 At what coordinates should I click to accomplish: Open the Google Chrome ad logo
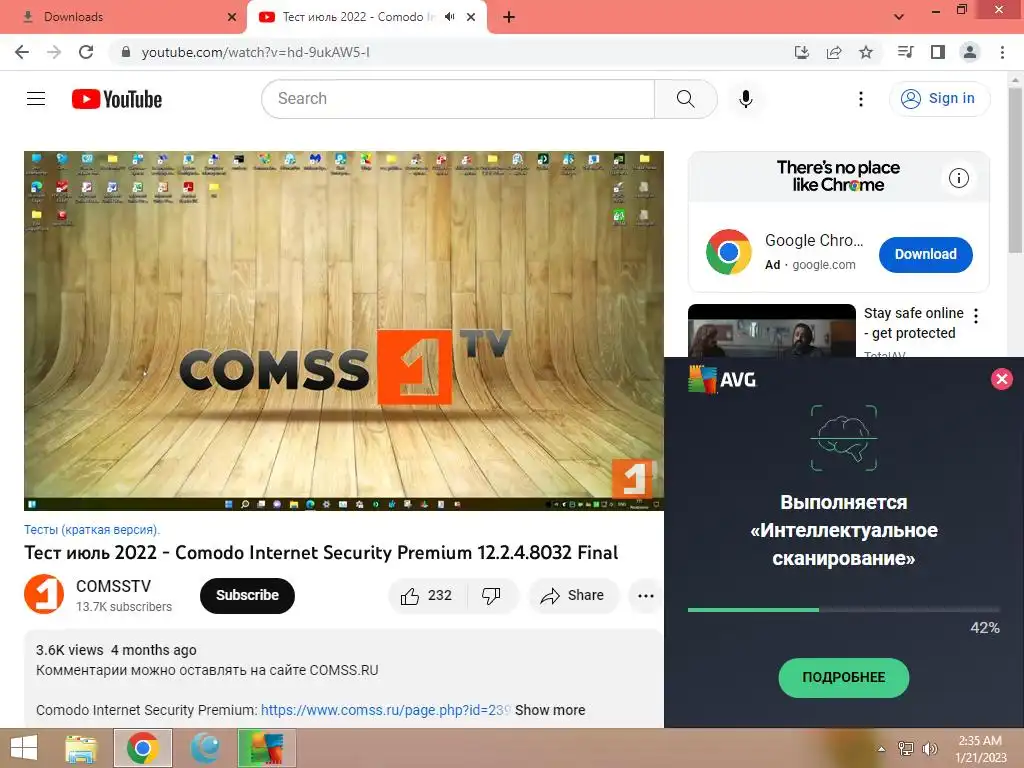coord(728,252)
